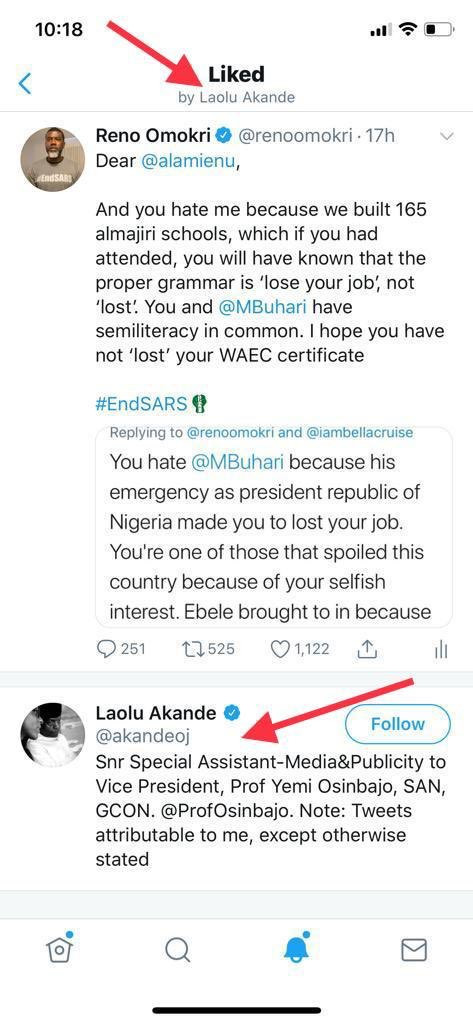Like the tweet with the 1,122 heart icon

click(x=300, y=648)
